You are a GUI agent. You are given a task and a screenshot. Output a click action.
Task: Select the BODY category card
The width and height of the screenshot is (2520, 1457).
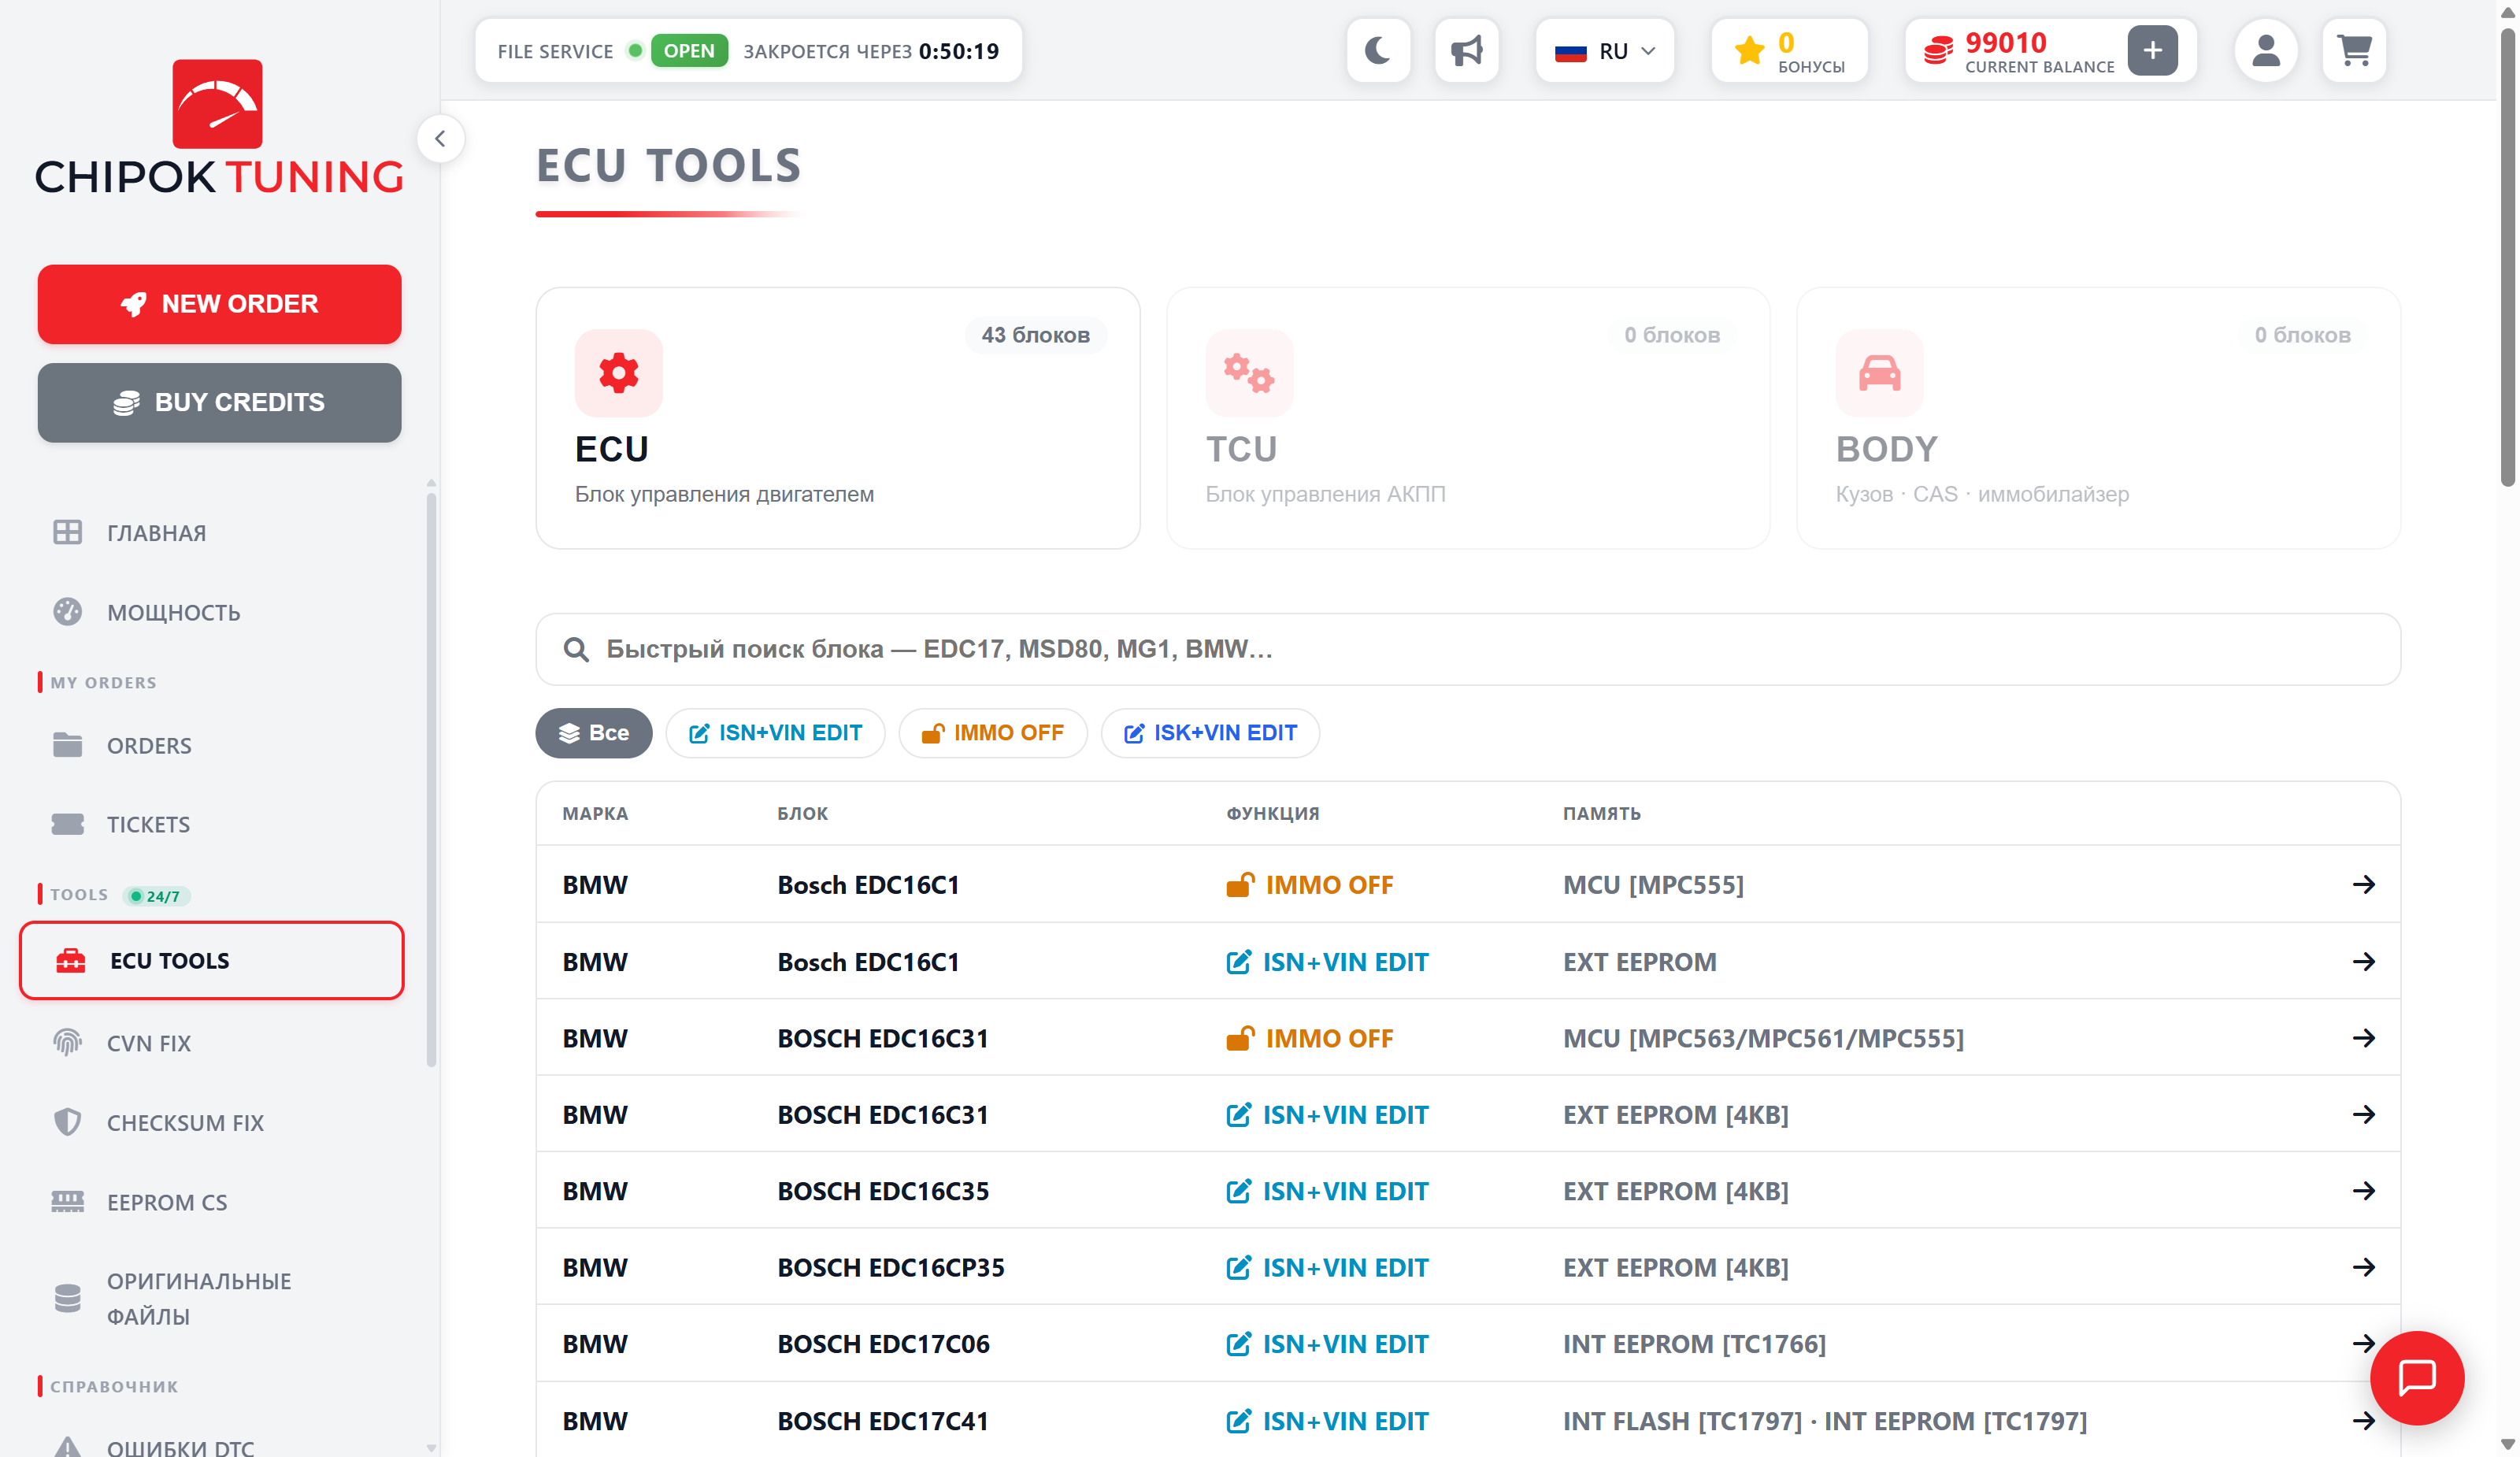[x=2098, y=418]
